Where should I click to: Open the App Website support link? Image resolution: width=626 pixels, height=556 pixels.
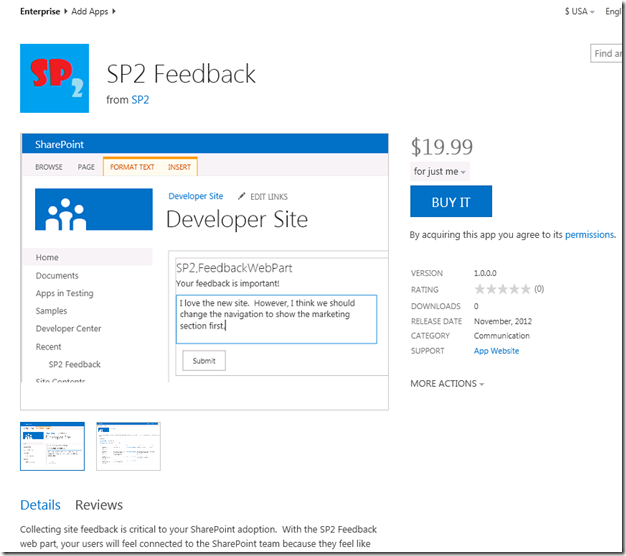coord(496,351)
